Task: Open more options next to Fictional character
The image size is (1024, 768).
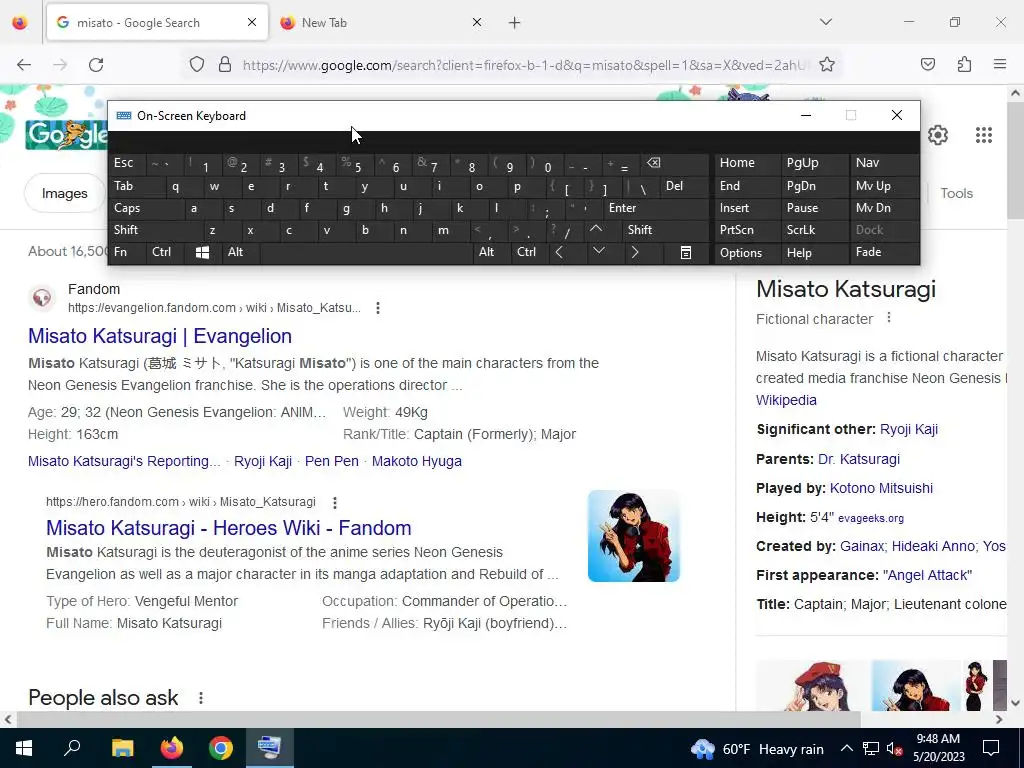Action: point(888,318)
